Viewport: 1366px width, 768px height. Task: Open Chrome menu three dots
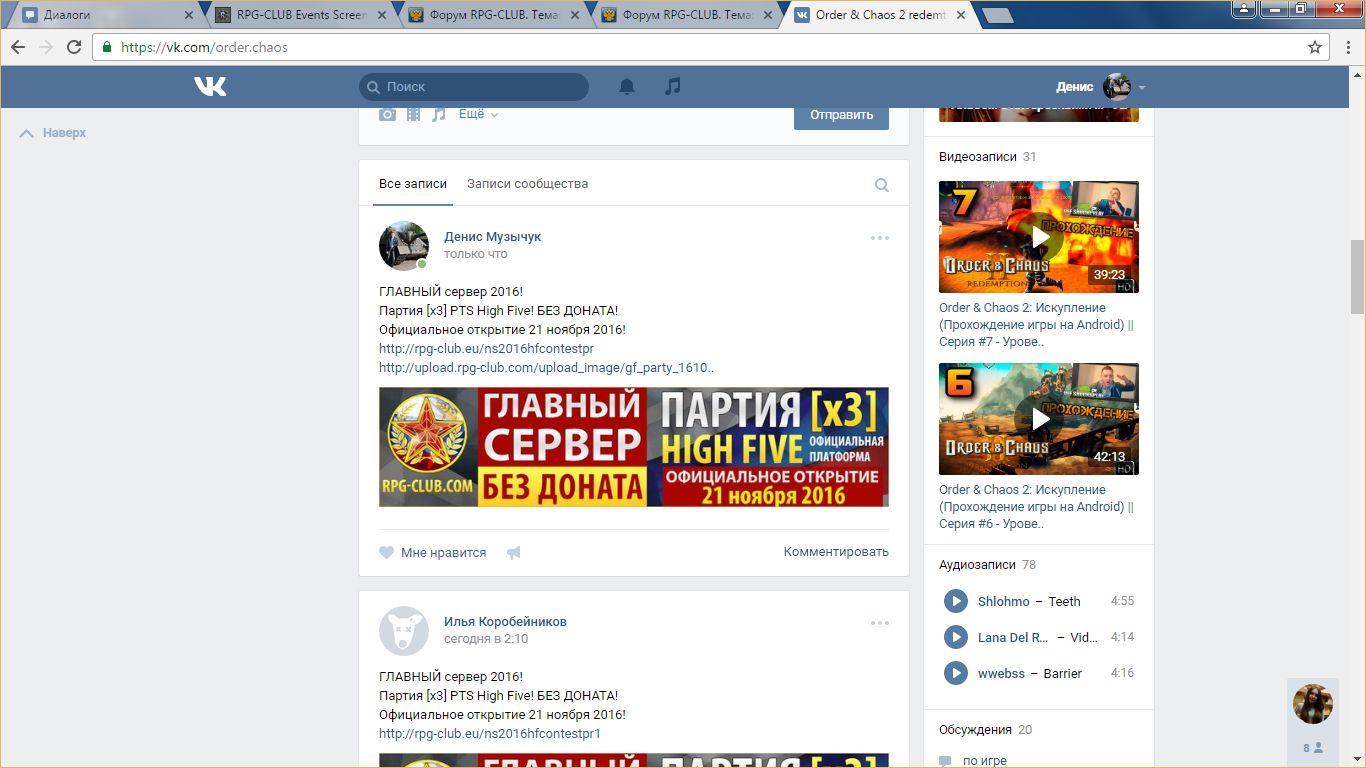pyautogui.click(x=1348, y=47)
